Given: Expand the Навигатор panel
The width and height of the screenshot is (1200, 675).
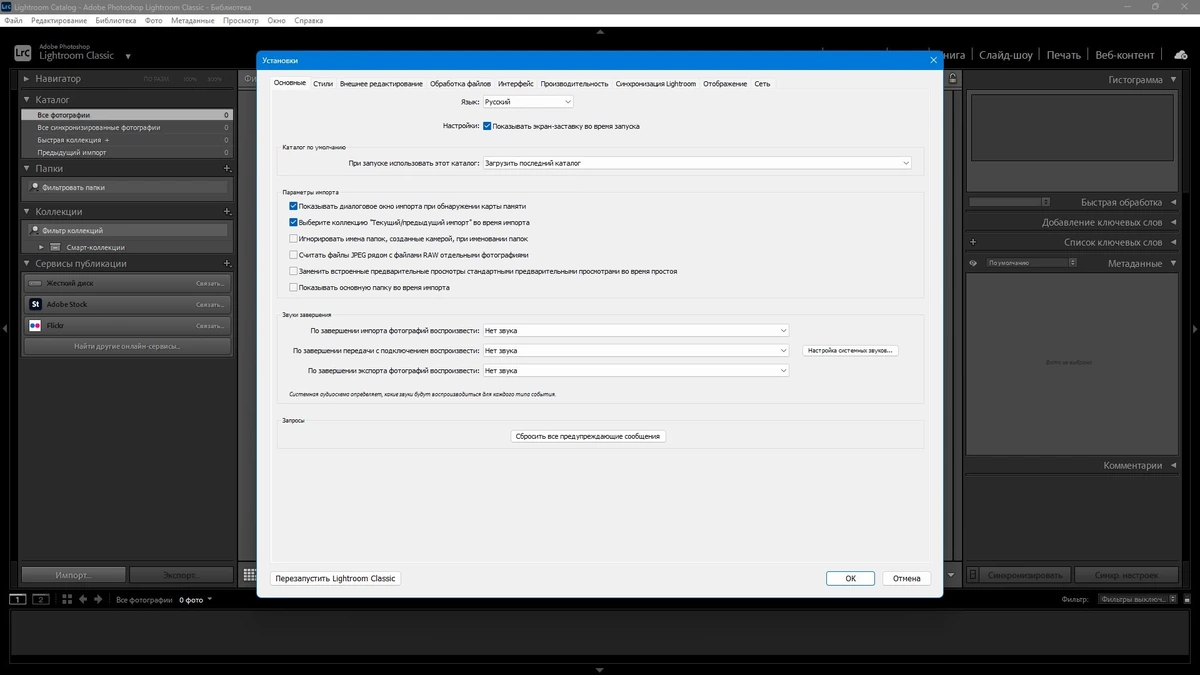Looking at the screenshot, I should tap(27, 78).
